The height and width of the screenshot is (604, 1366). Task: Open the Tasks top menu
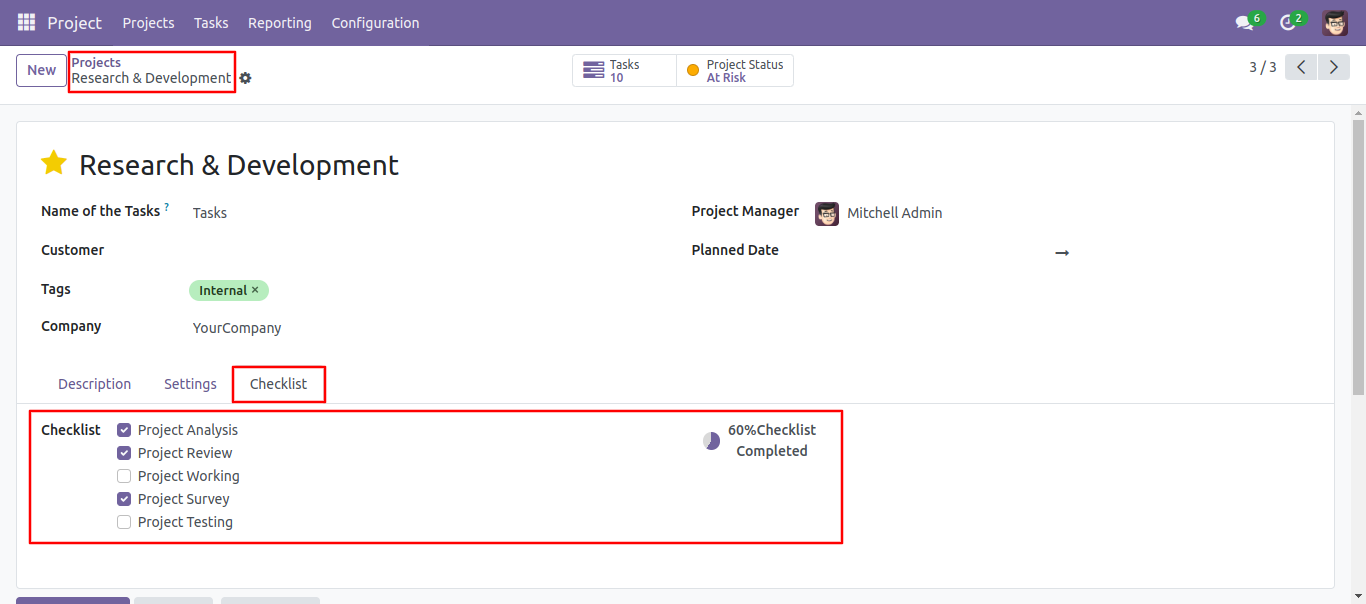(211, 22)
